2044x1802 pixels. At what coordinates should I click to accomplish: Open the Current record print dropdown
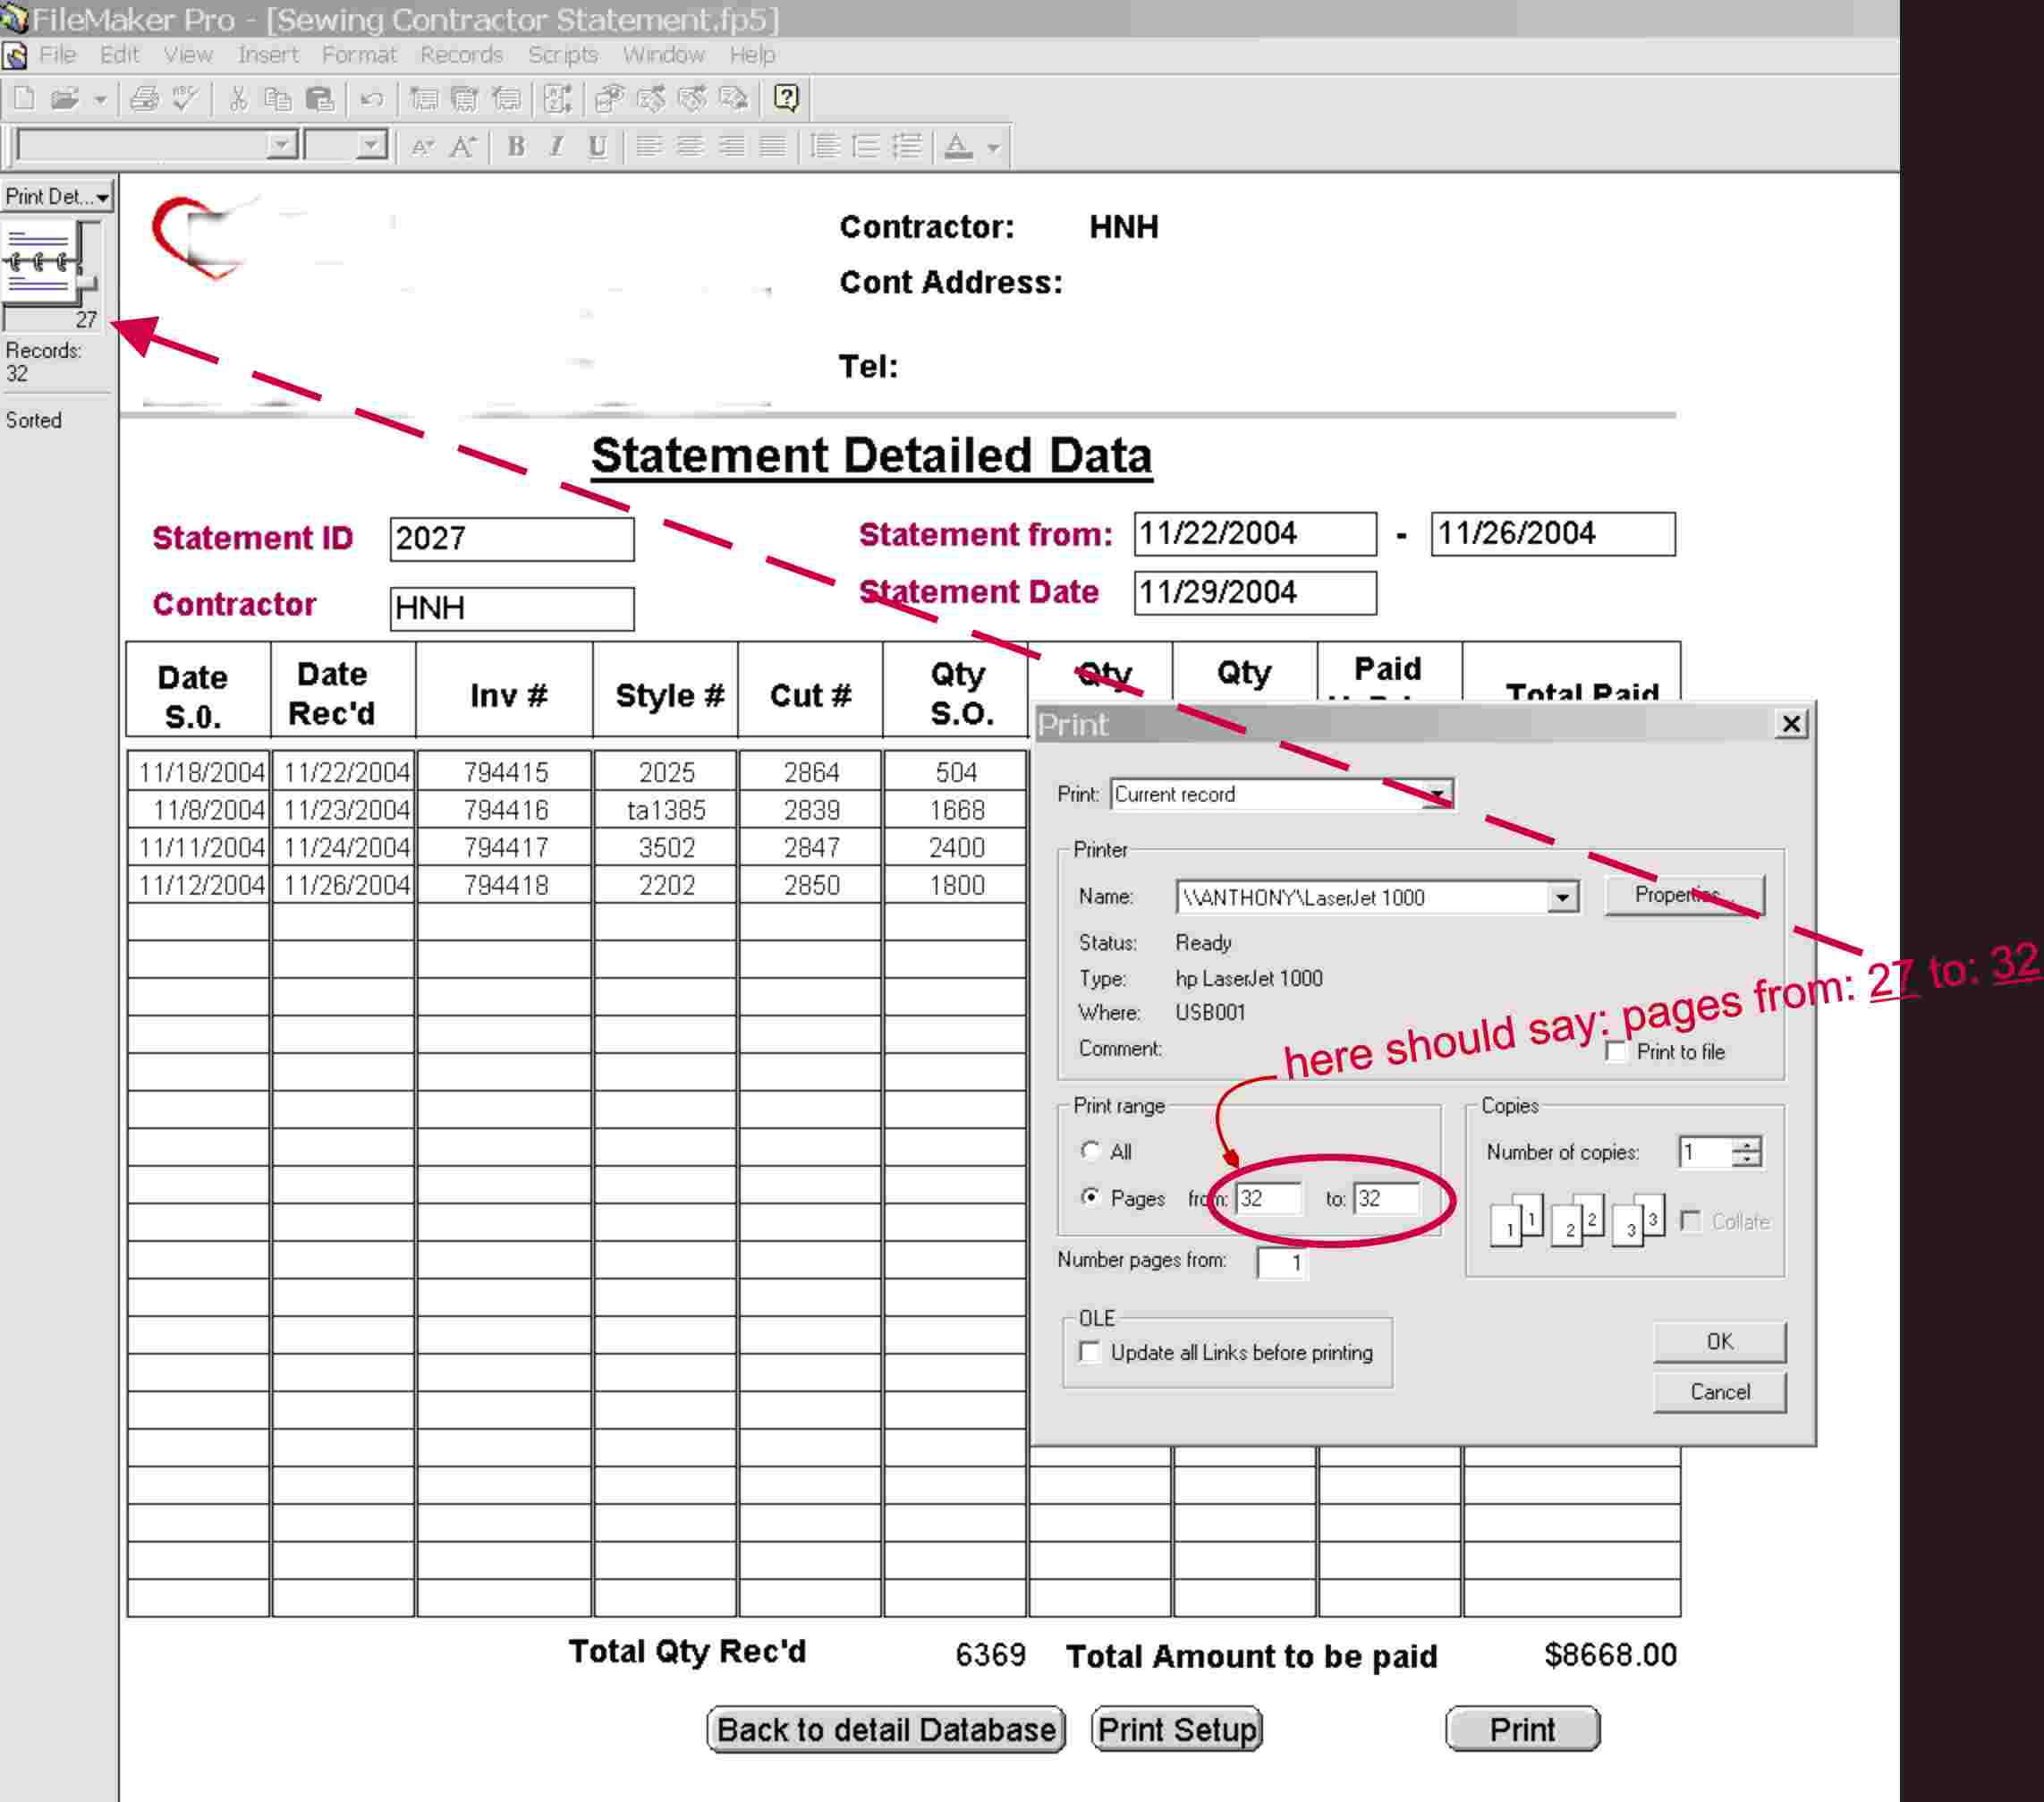[1437, 794]
